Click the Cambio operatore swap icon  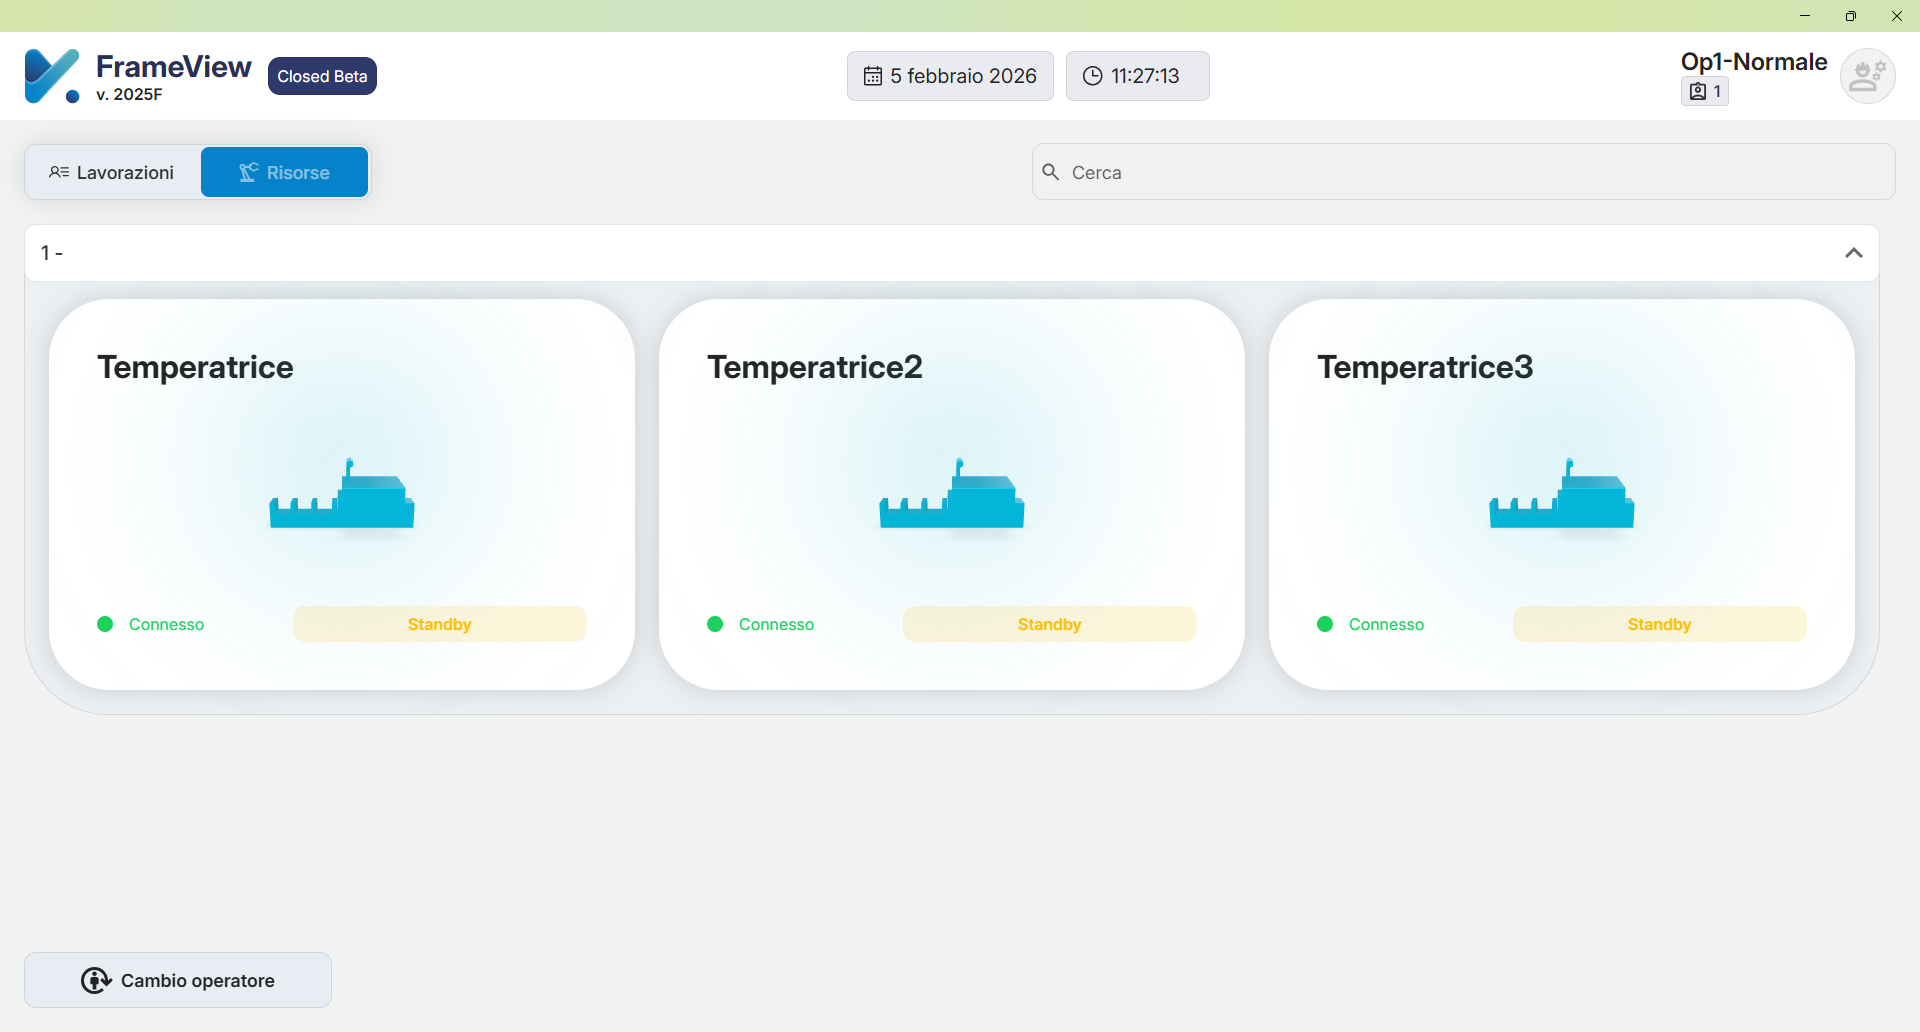[x=96, y=980]
